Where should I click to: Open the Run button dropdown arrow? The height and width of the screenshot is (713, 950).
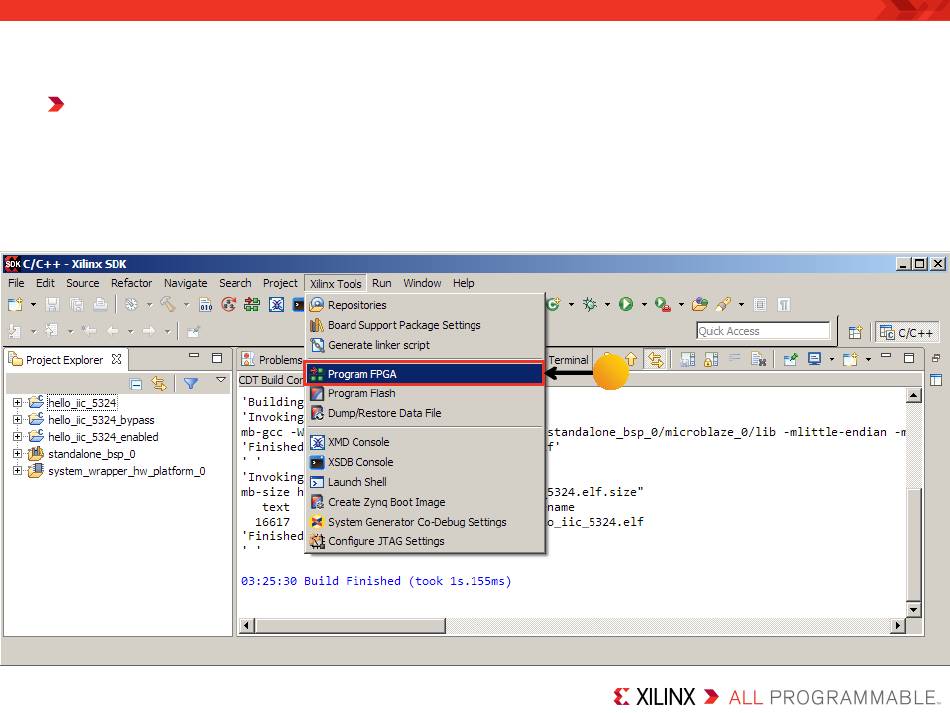pyautogui.click(x=644, y=305)
